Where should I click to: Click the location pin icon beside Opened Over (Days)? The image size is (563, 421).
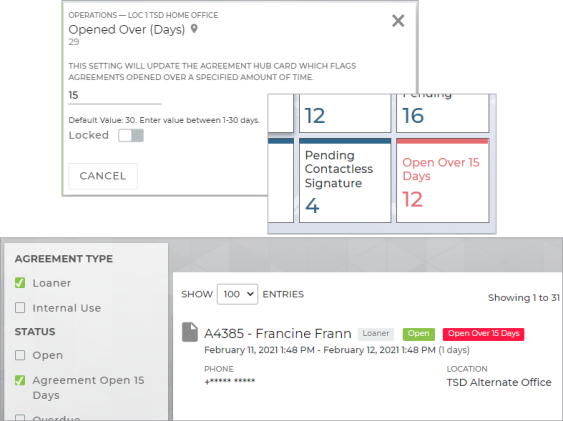(194, 29)
